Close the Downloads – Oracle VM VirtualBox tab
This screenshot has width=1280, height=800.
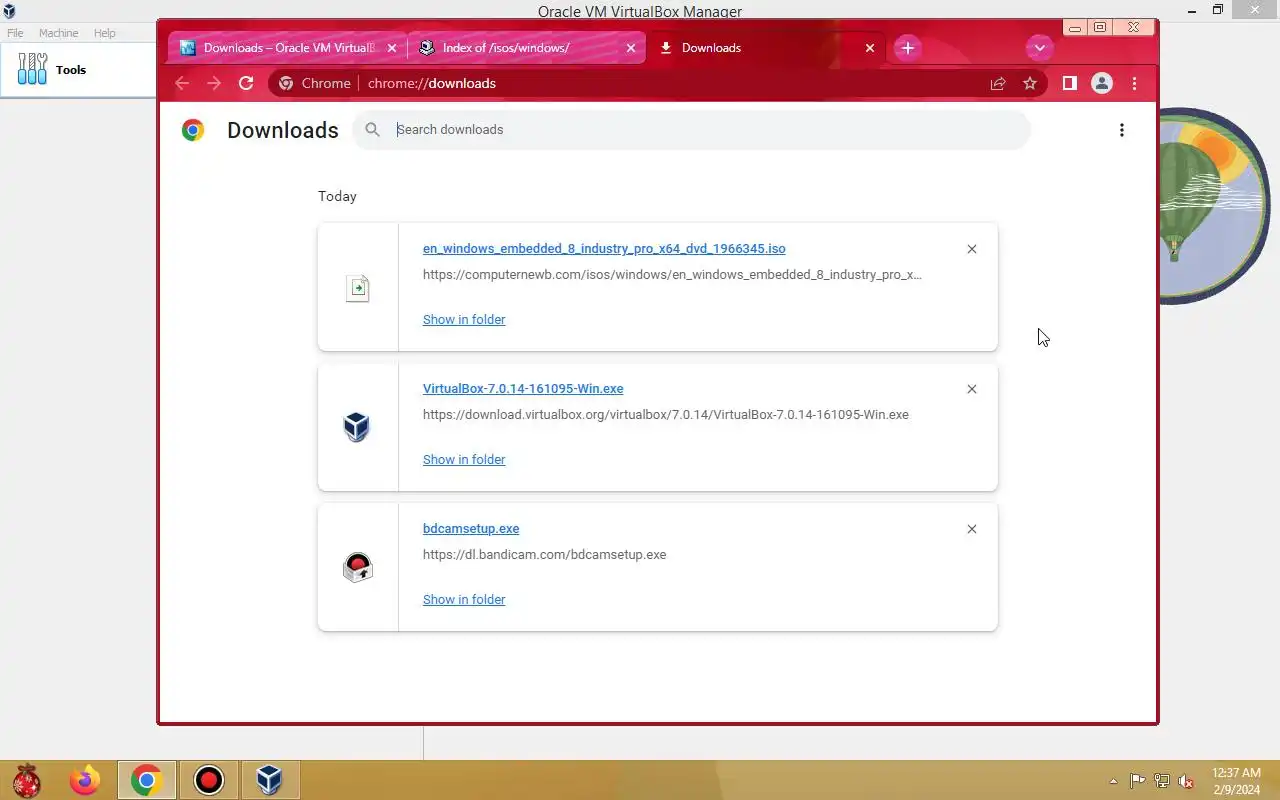click(392, 48)
